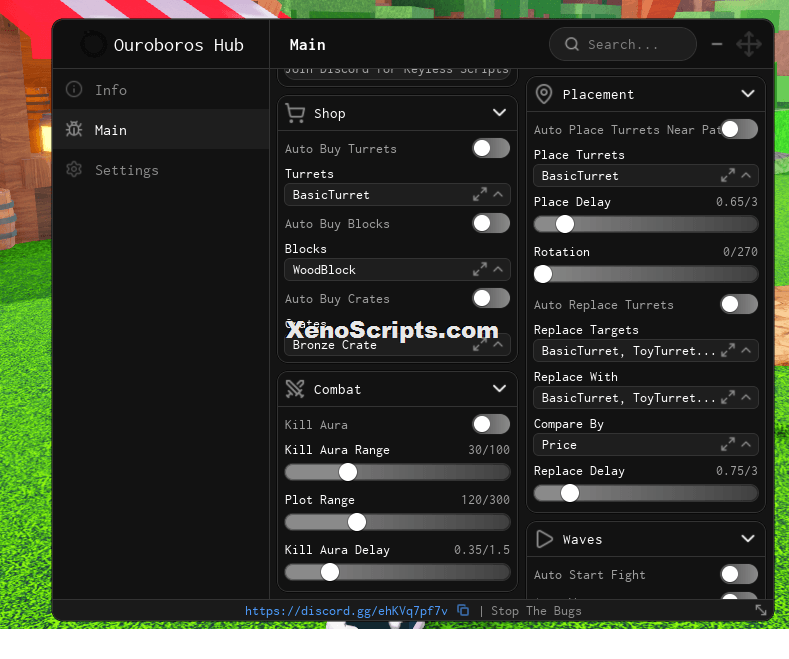This screenshot has height=659, width=789.
Task: Copy the Discord link with copy icon
Action: (463, 611)
